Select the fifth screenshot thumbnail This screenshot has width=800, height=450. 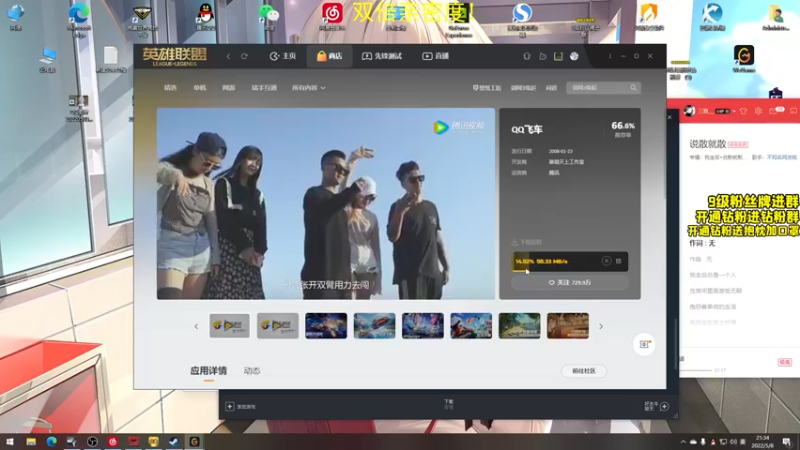tap(422, 326)
